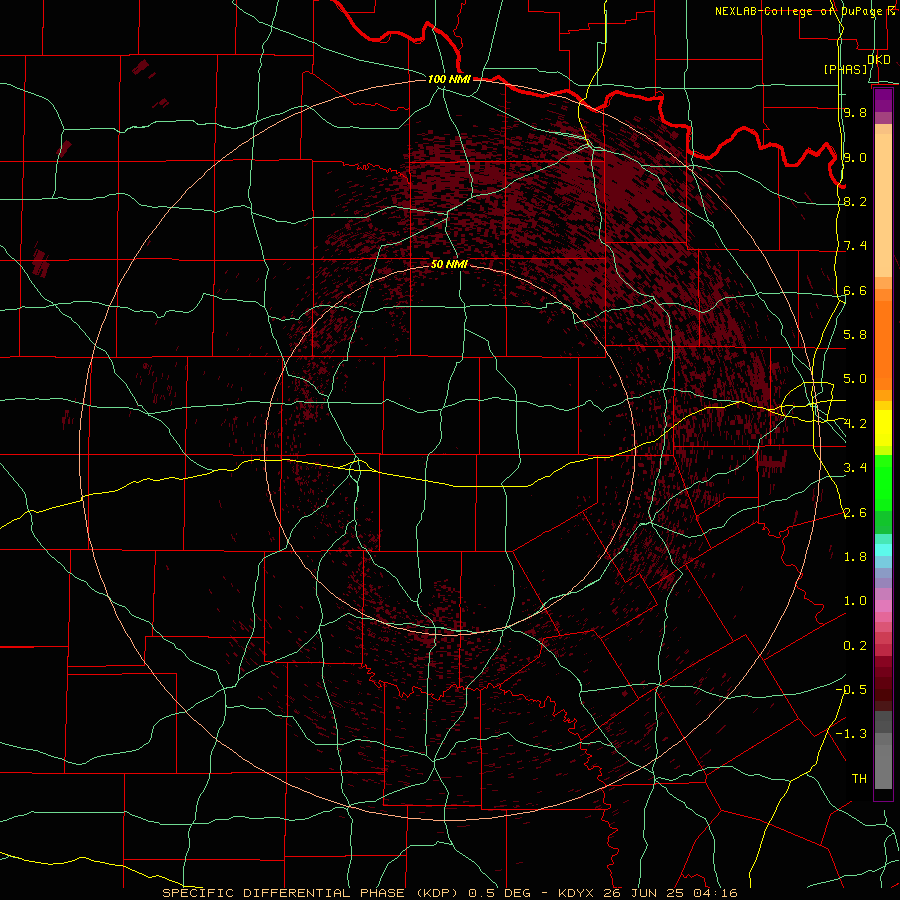900x900 pixels.
Task: Click the 26 JUN 25 04:16 timestamp
Action: pyautogui.click(x=668, y=893)
